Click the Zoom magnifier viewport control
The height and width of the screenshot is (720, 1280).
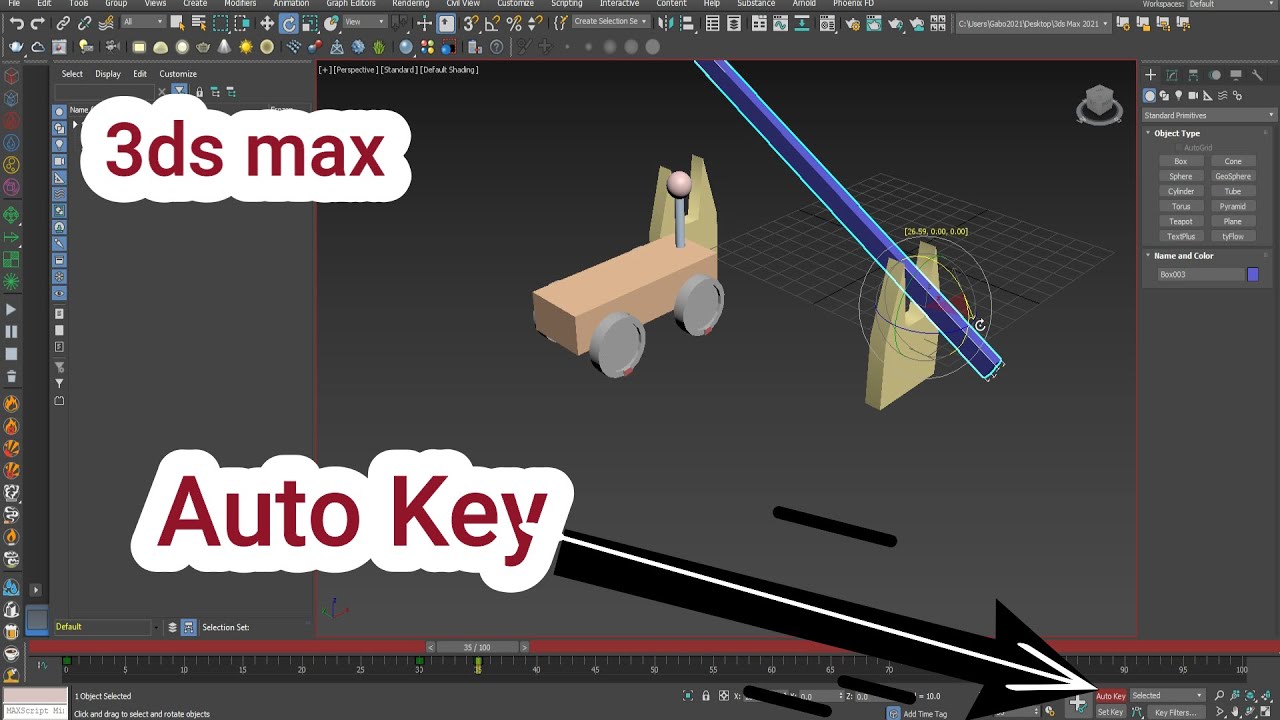[1219, 696]
